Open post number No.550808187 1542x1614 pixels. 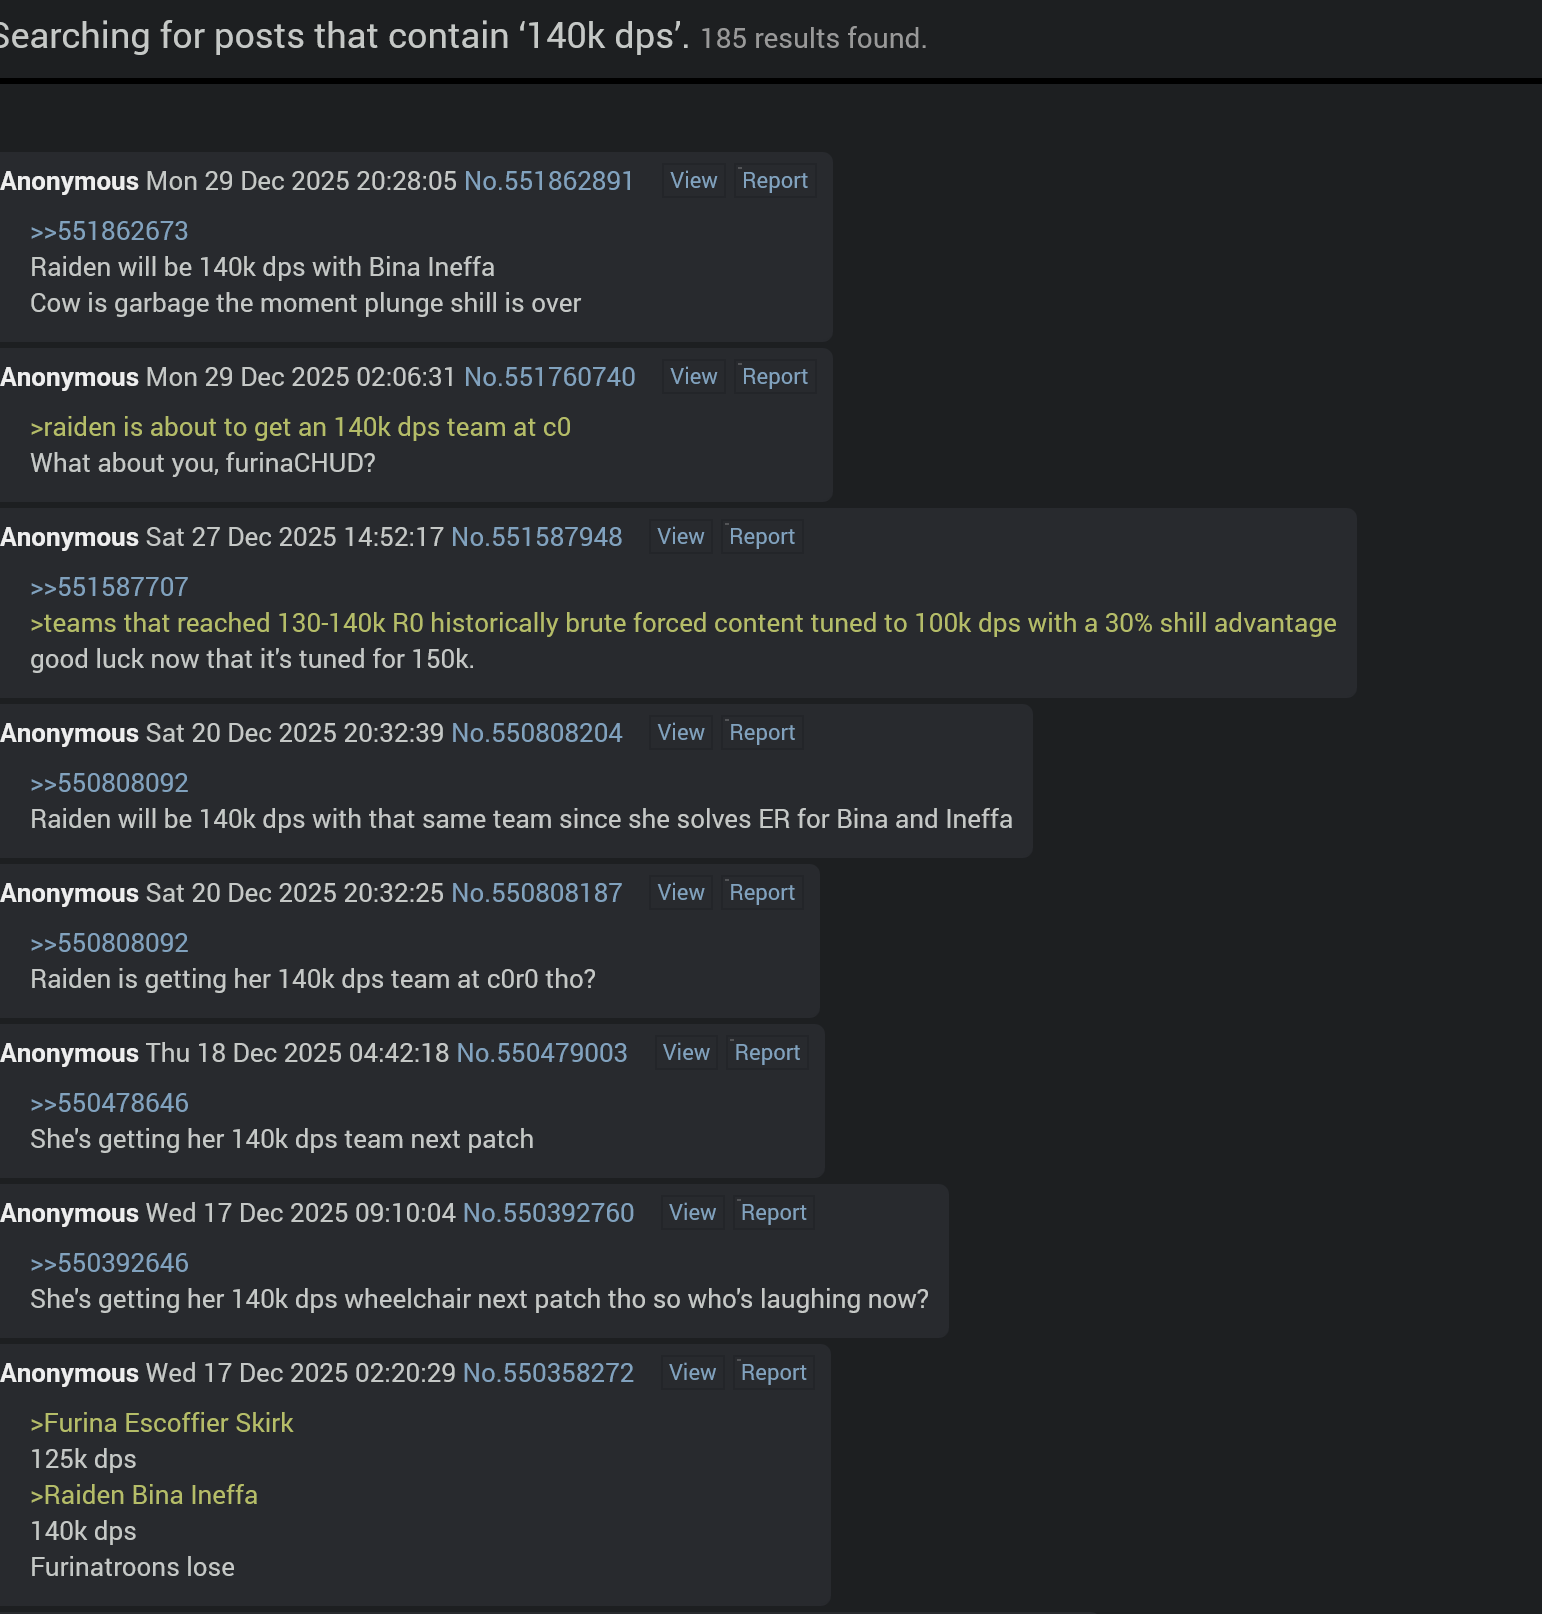point(537,893)
